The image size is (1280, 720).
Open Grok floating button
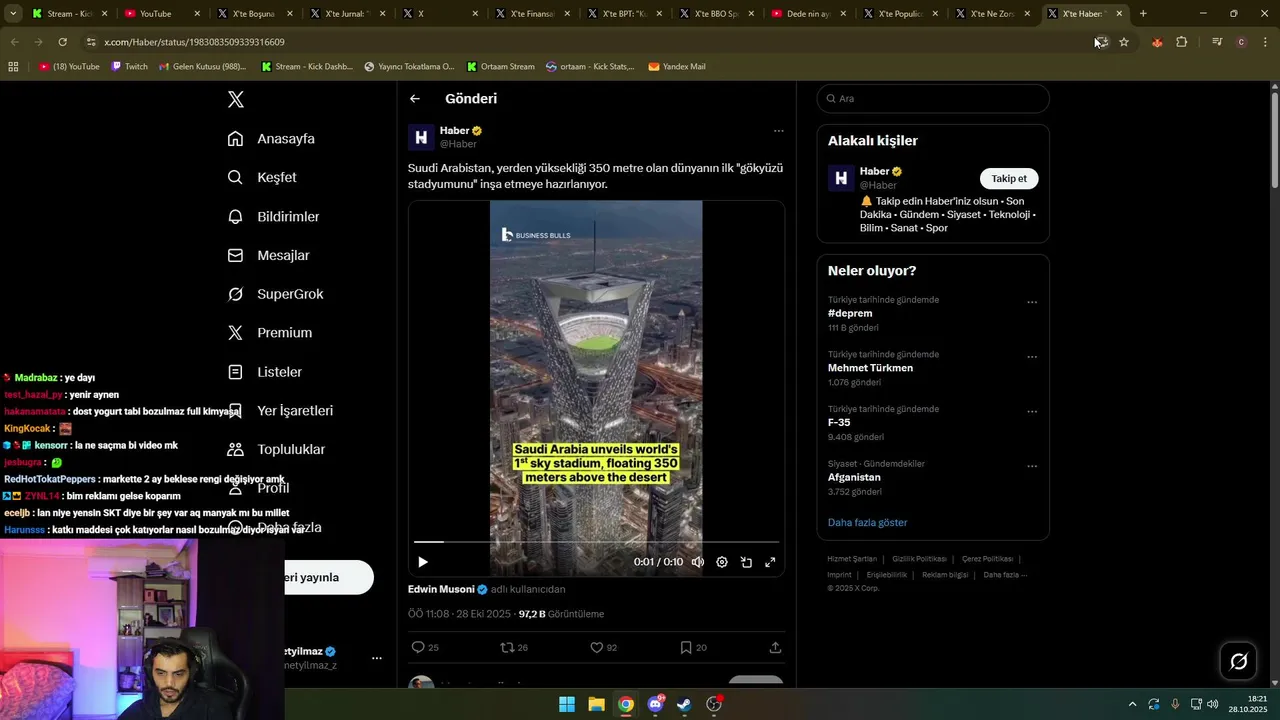click(1238, 661)
